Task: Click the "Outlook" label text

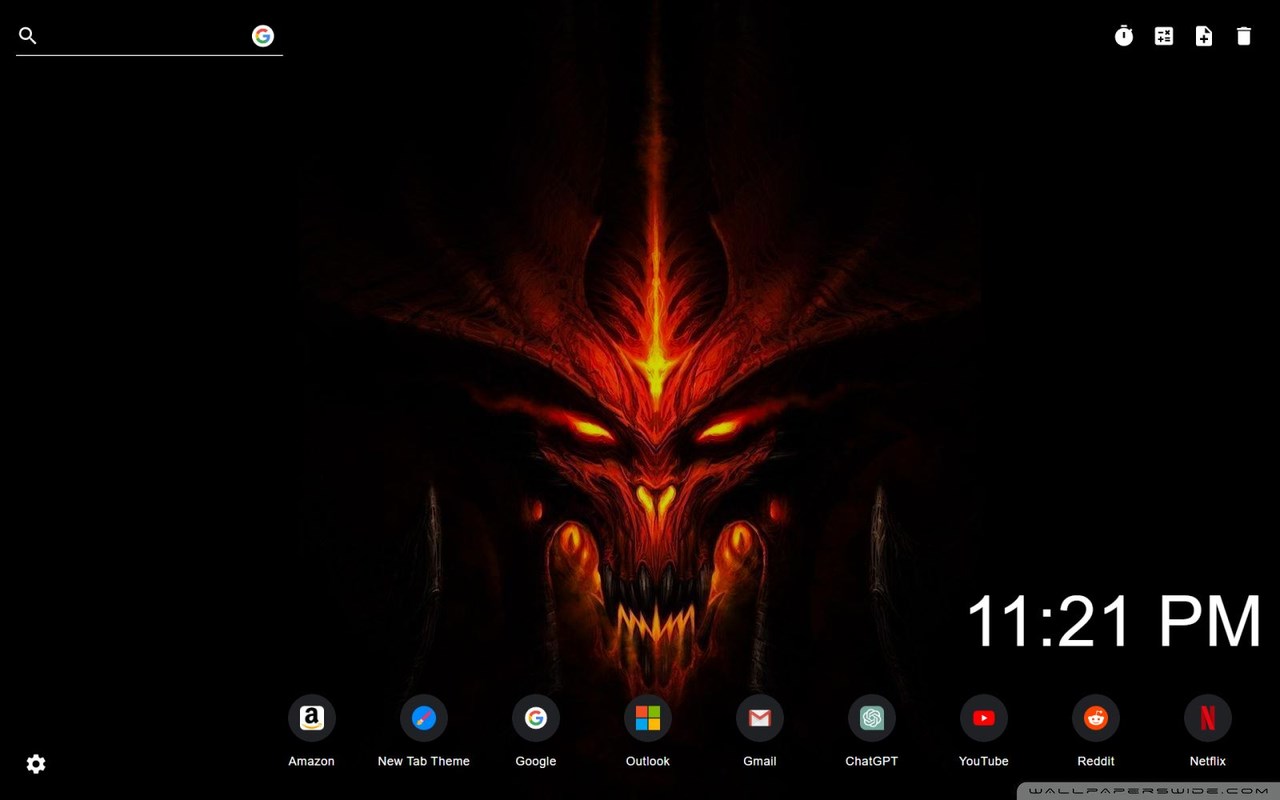Action: coord(648,761)
